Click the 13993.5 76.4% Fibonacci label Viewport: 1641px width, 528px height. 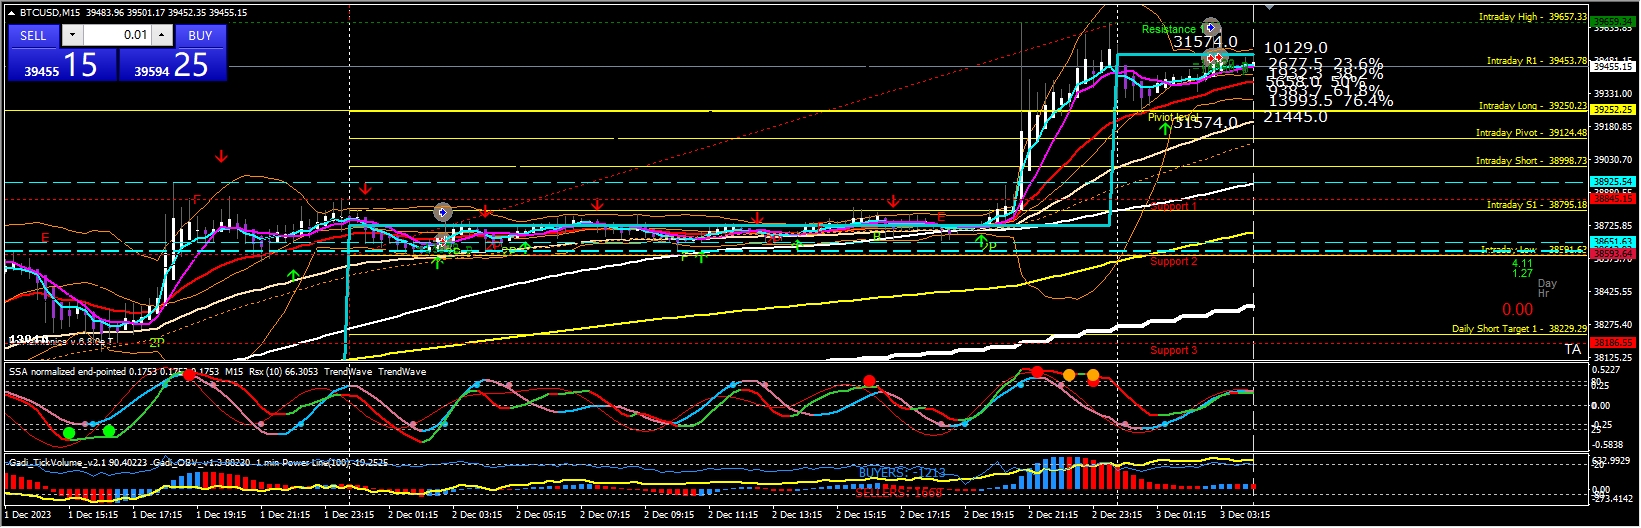tap(1330, 101)
